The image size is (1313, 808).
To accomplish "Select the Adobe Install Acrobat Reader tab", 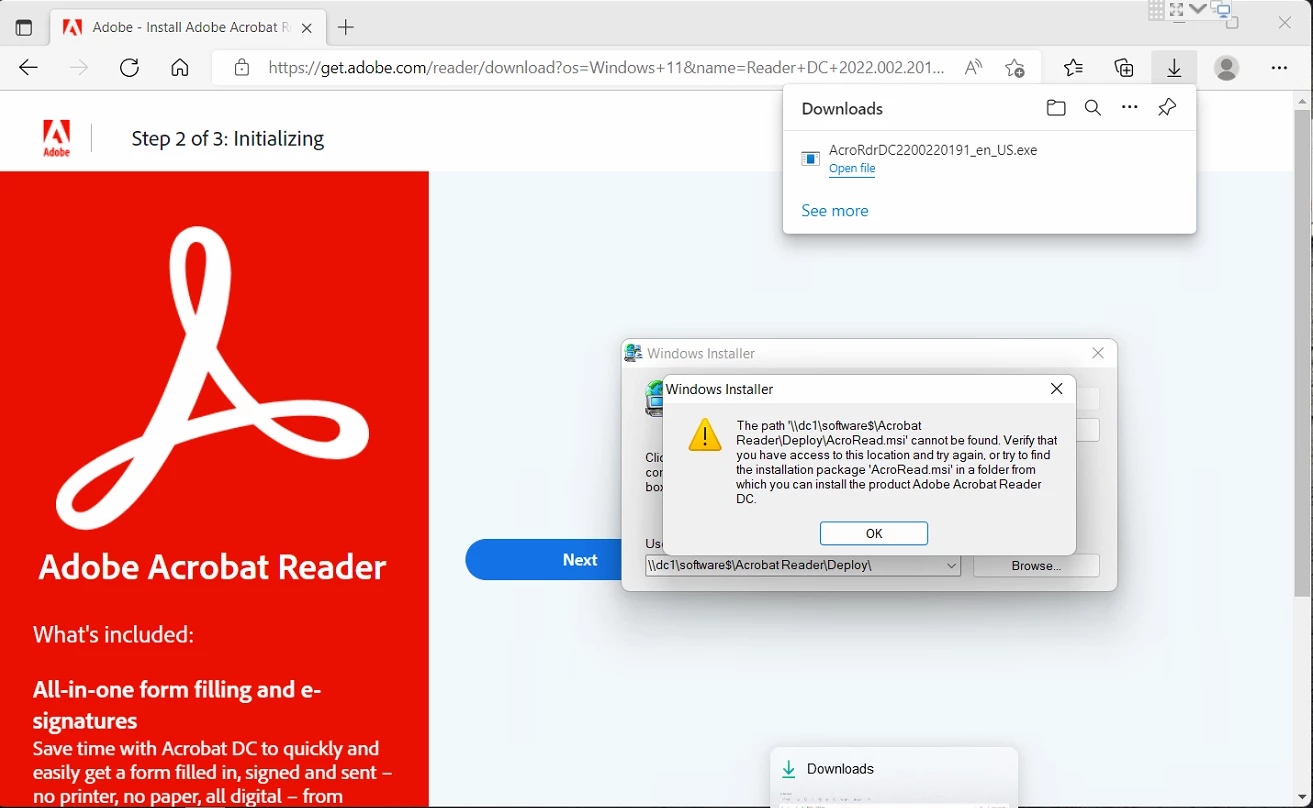I will tap(187, 28).
